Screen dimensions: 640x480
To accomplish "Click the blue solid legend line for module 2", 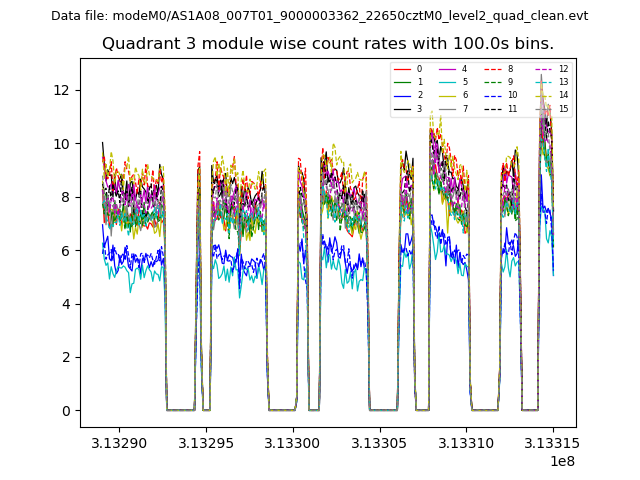I will tap(402, 95).
